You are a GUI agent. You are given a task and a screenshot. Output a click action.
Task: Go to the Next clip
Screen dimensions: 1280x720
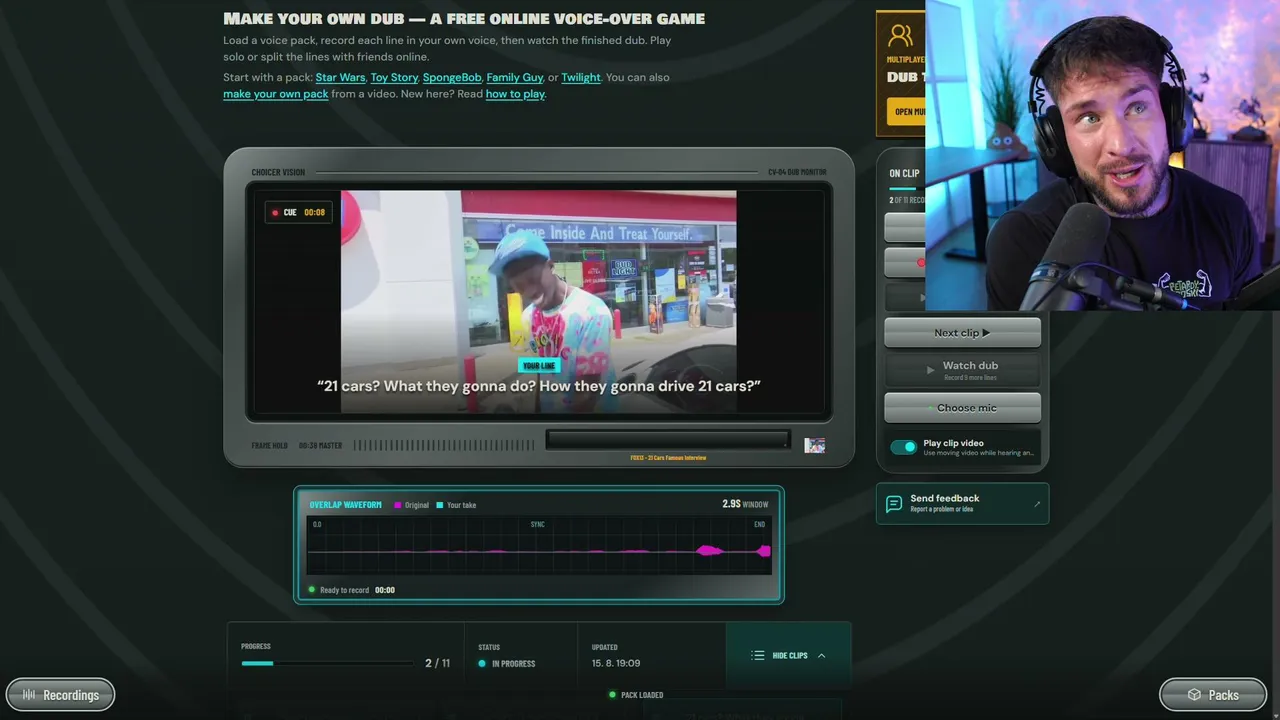(962, 333)
